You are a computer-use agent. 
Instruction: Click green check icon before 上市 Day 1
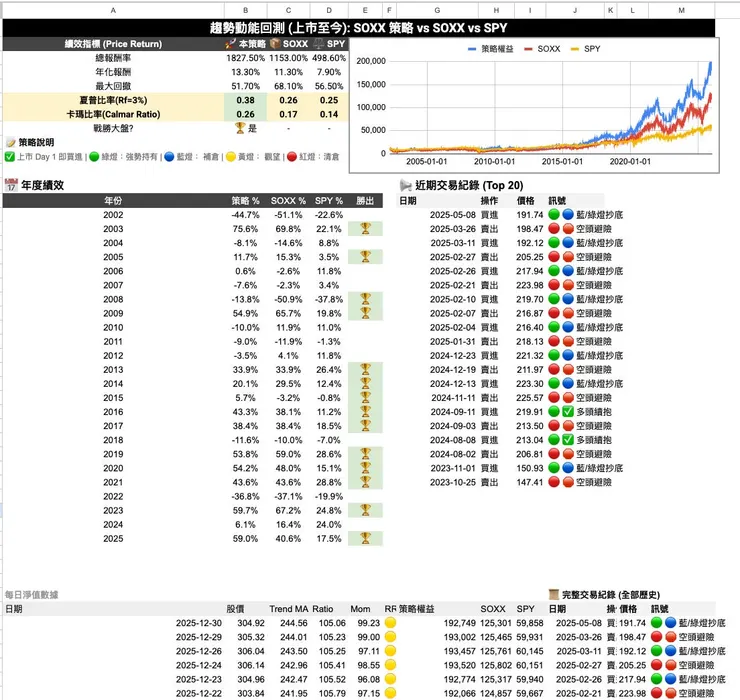point(9,157)
